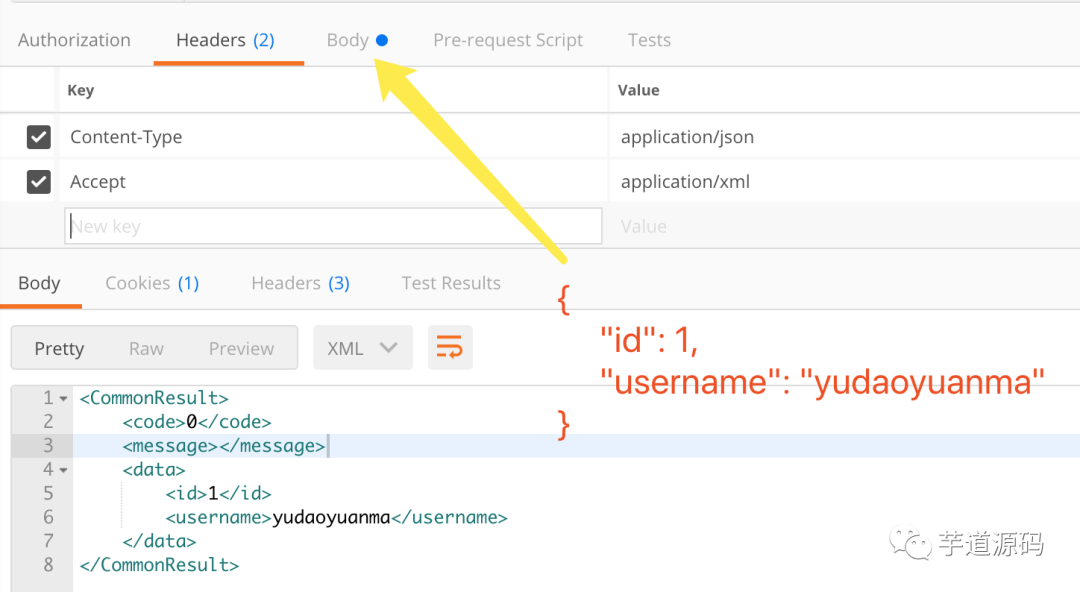Click the username yudaoyuanma line
This screenshot has width=1080, height=592.
point(336,518)
